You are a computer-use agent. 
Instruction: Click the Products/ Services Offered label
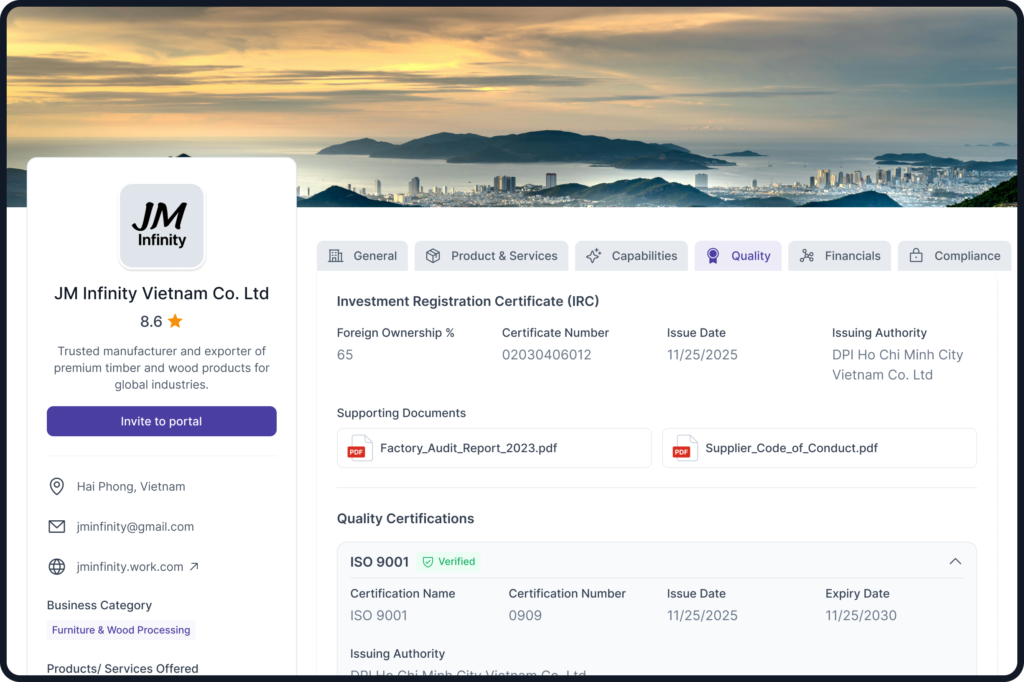(x=122, y=668)
